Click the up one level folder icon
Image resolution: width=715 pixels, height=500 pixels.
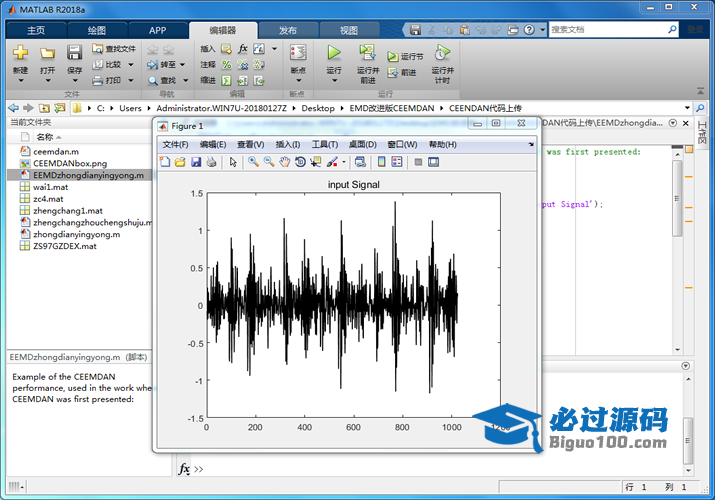tap(44, 108)
